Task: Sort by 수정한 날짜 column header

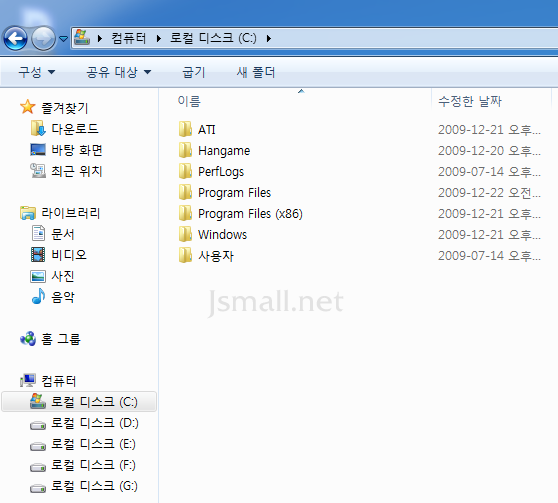Action: click(470, 101)
